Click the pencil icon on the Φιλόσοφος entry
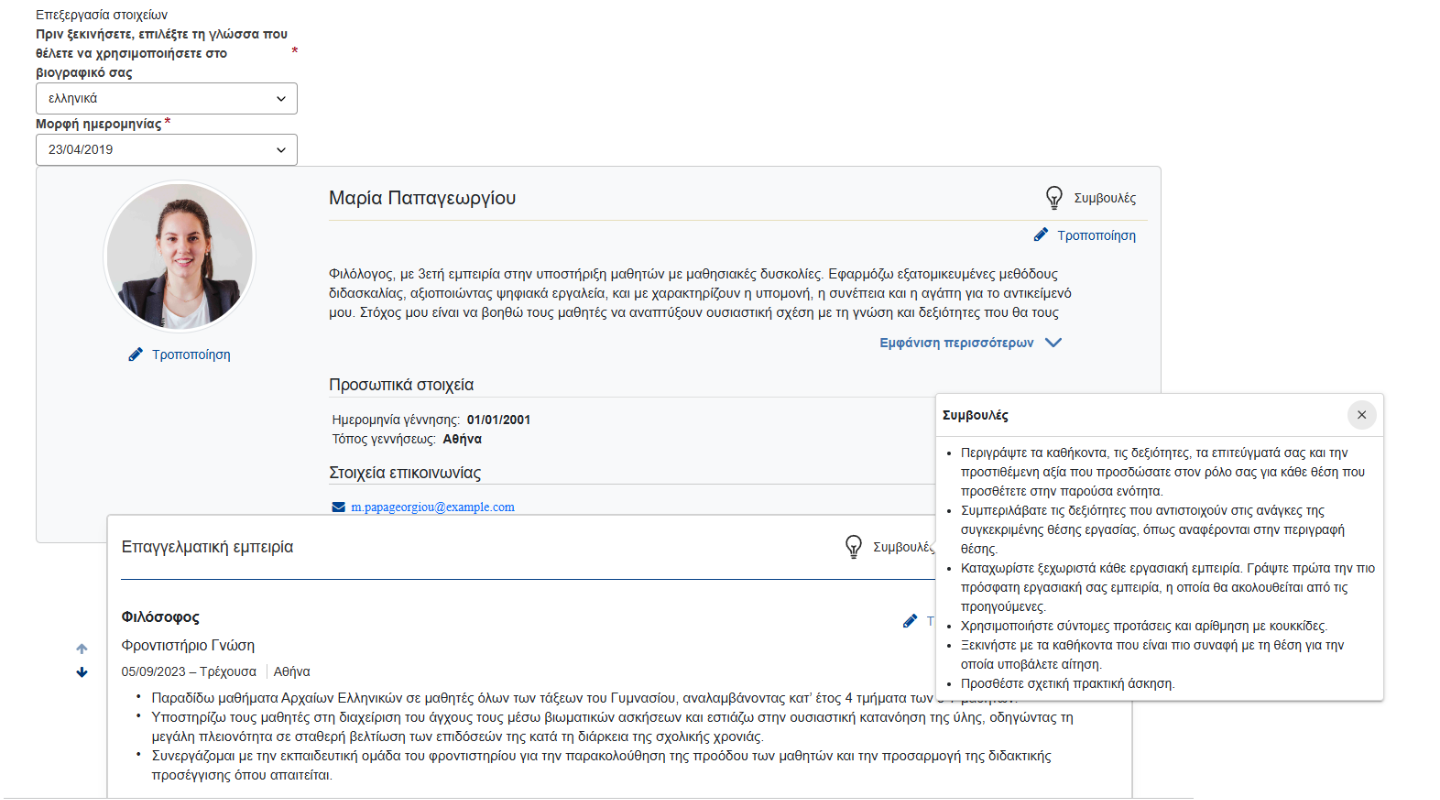This screenshot has height=800, width=1440. click(910, 621)
